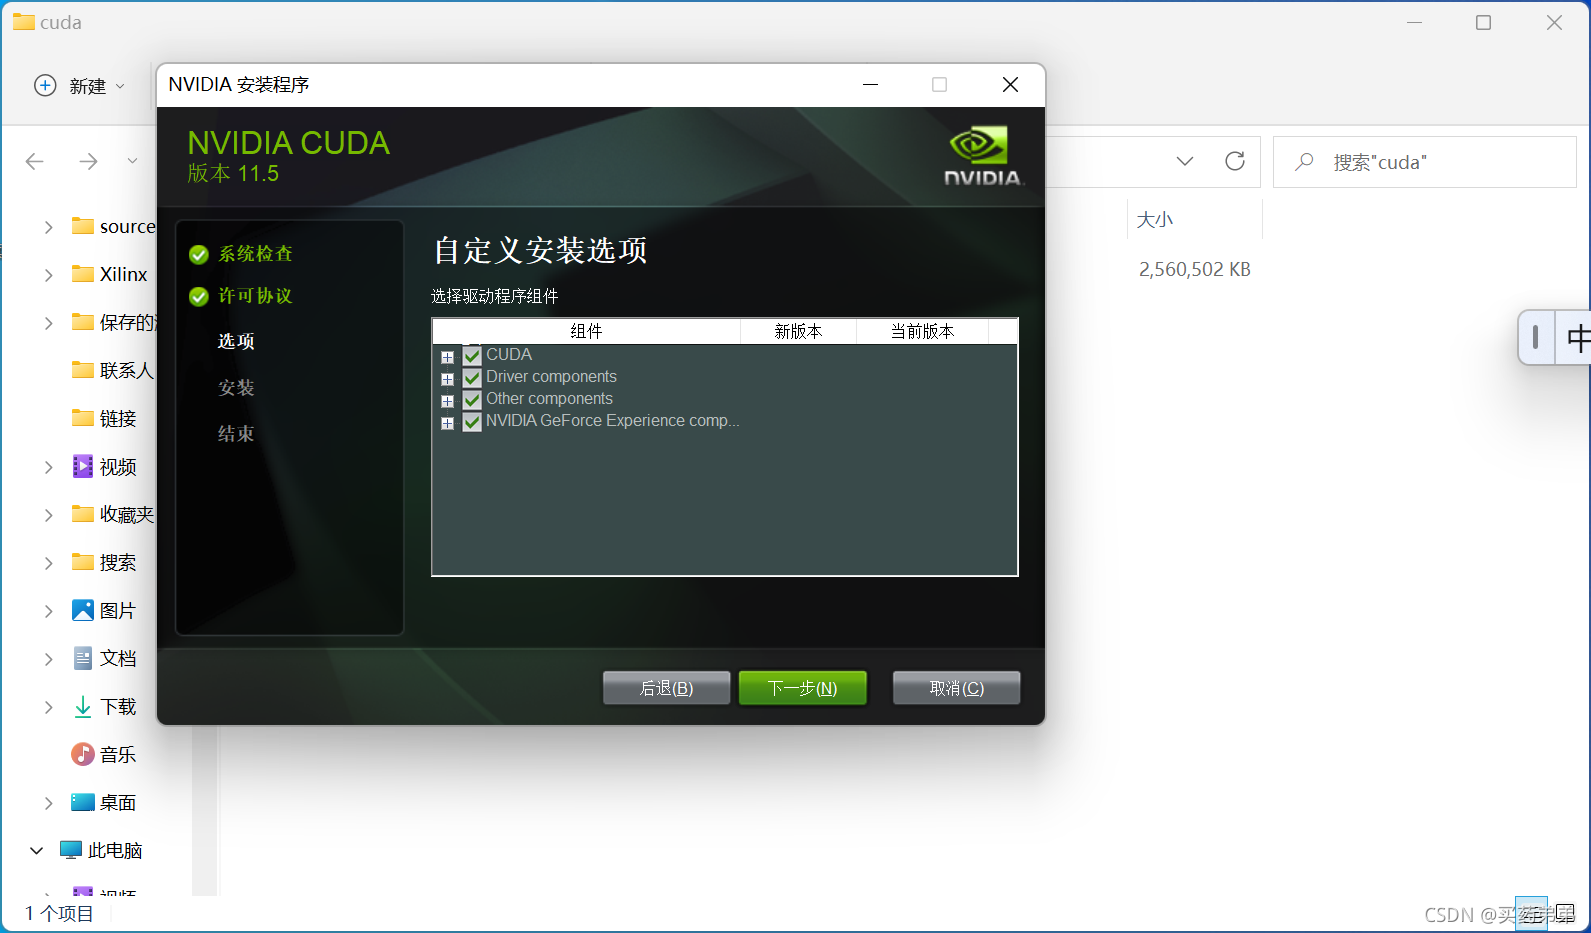This screenshot has width=1591, height=933.
Task: Click the green check icon beside 许可协议
Action: 199,297
